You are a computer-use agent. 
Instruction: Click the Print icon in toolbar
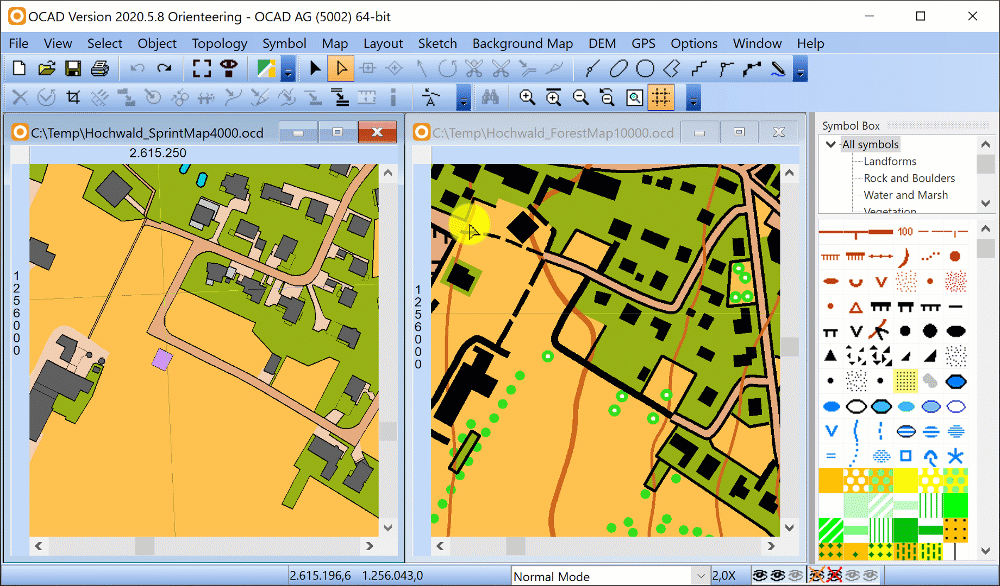coord(100,68)
